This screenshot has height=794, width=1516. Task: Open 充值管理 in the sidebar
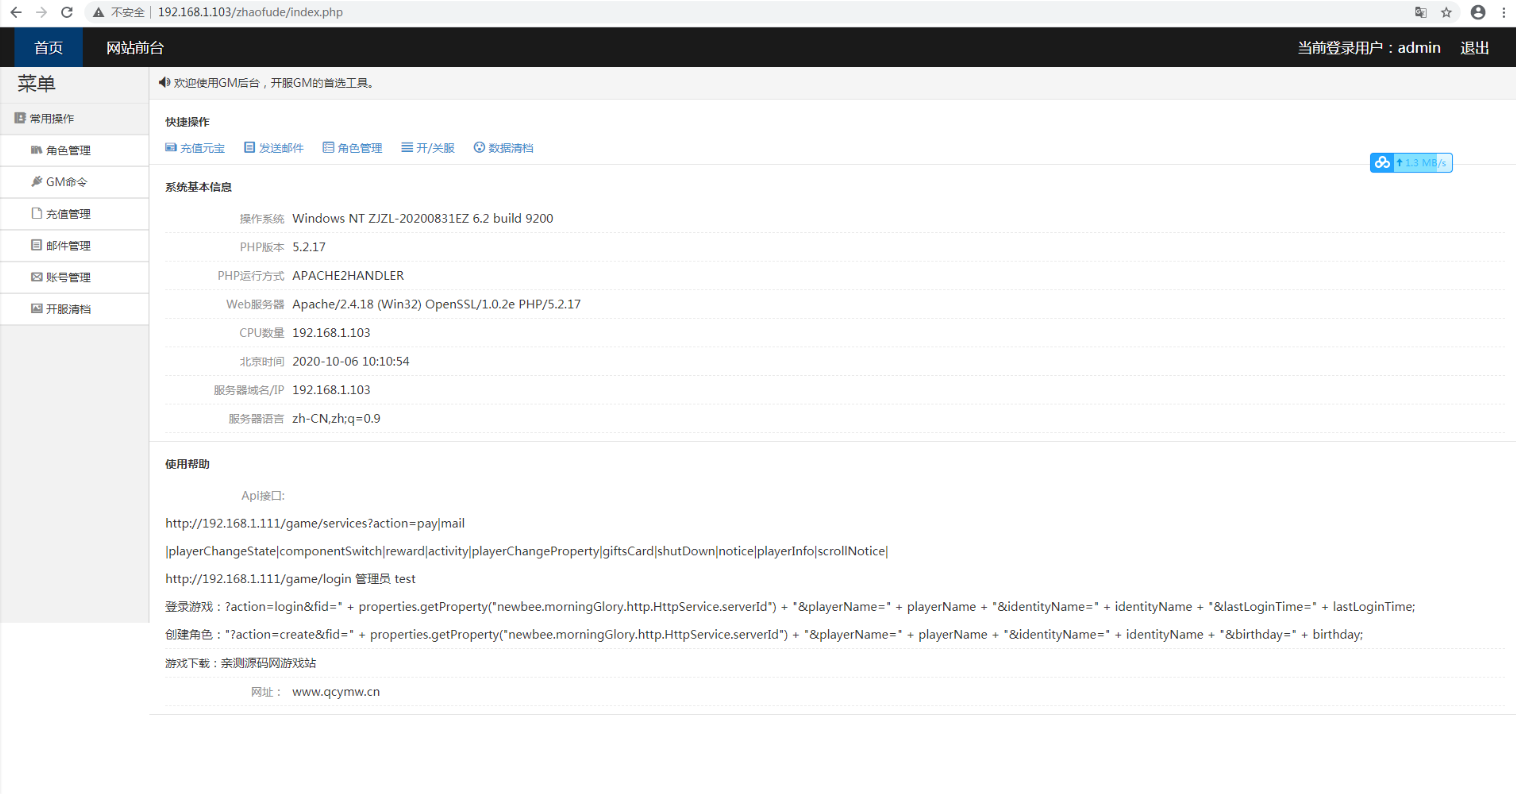click(x=68, y=214)
